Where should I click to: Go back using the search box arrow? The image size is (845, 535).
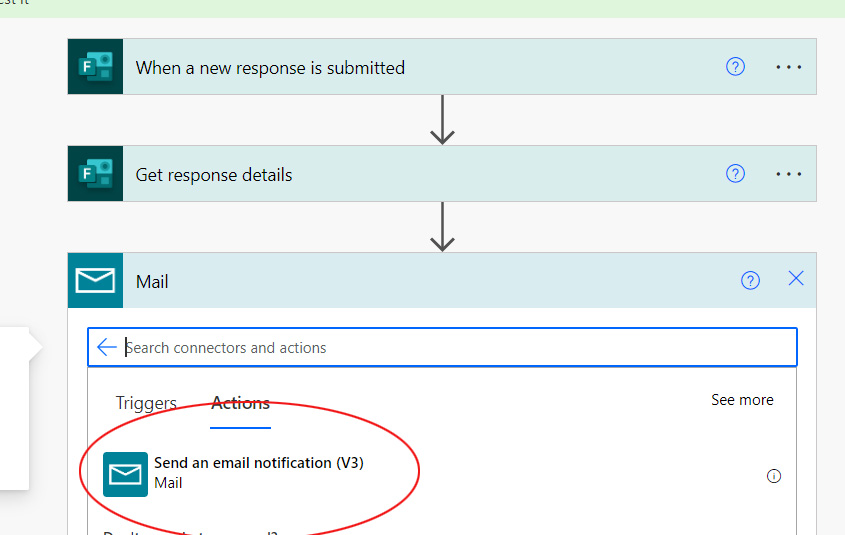[x=107, y=348]
